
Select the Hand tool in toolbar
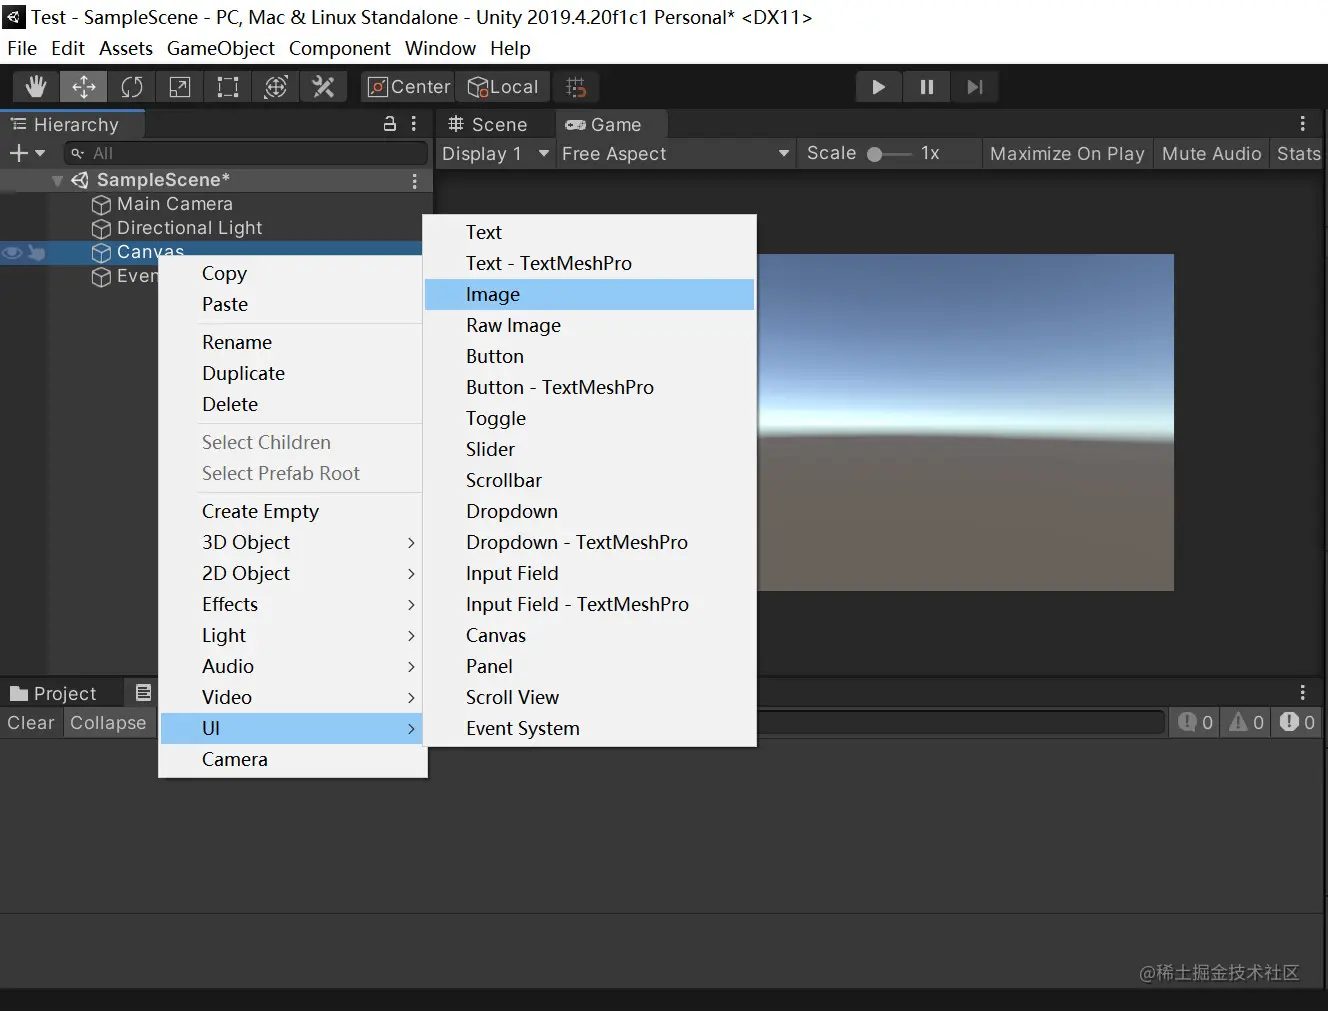36,87
